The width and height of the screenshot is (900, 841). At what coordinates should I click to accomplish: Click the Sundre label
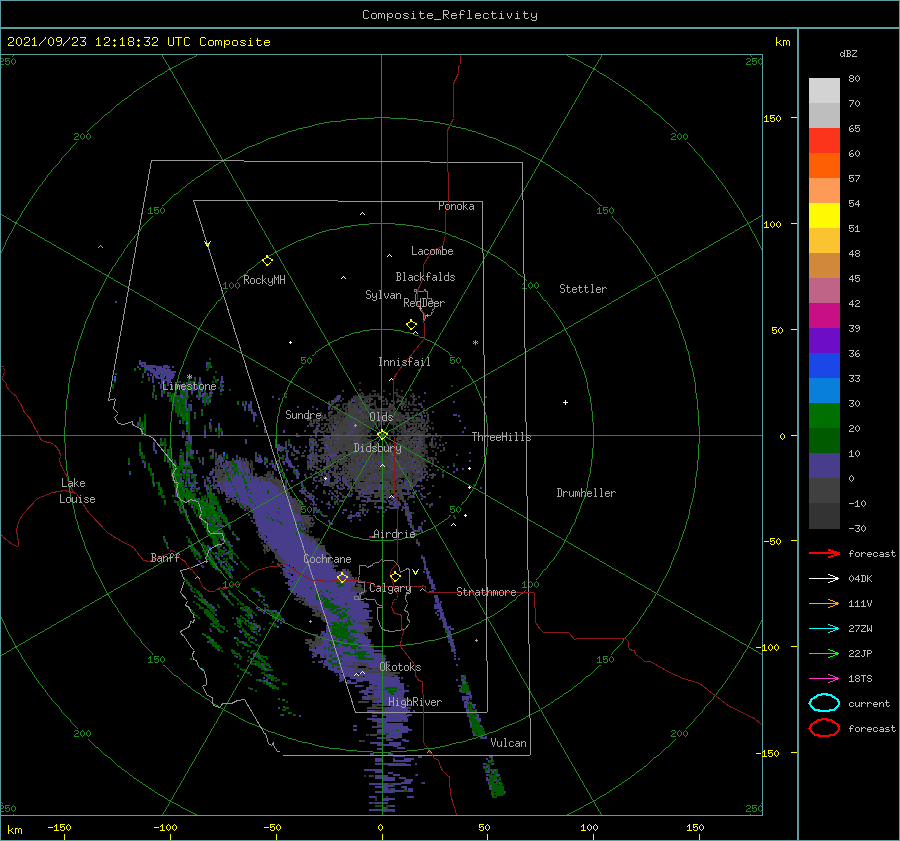[303, 414]
